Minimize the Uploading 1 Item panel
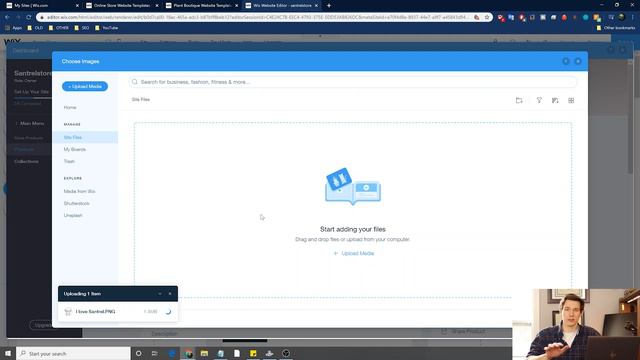Image resolution: width=640 pixels, height=360 pixels. [160, 293]
